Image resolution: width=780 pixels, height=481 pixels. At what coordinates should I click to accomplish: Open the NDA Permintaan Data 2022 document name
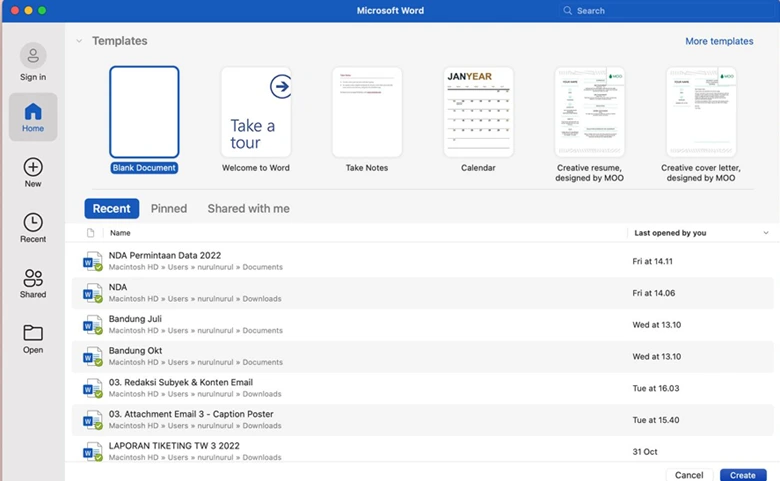[165, 256]
